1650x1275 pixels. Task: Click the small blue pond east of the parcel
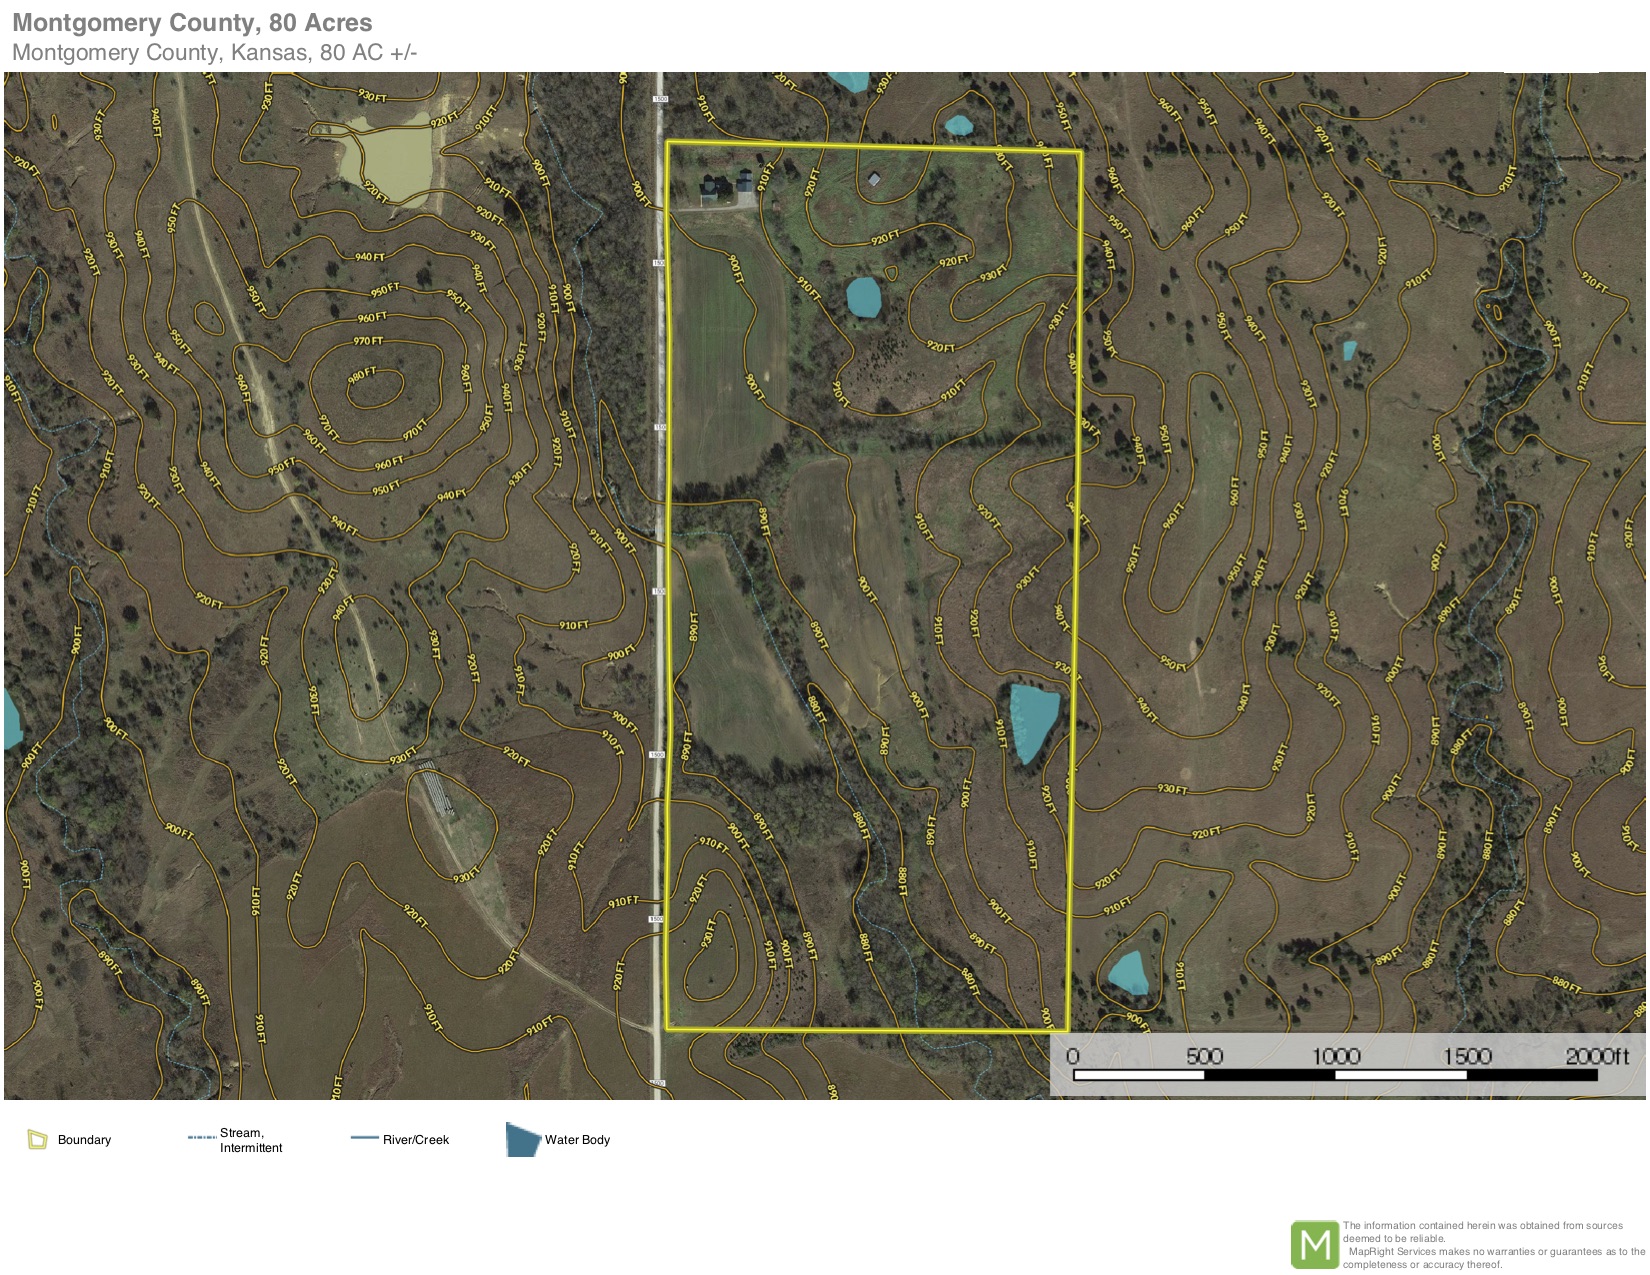1349,350
